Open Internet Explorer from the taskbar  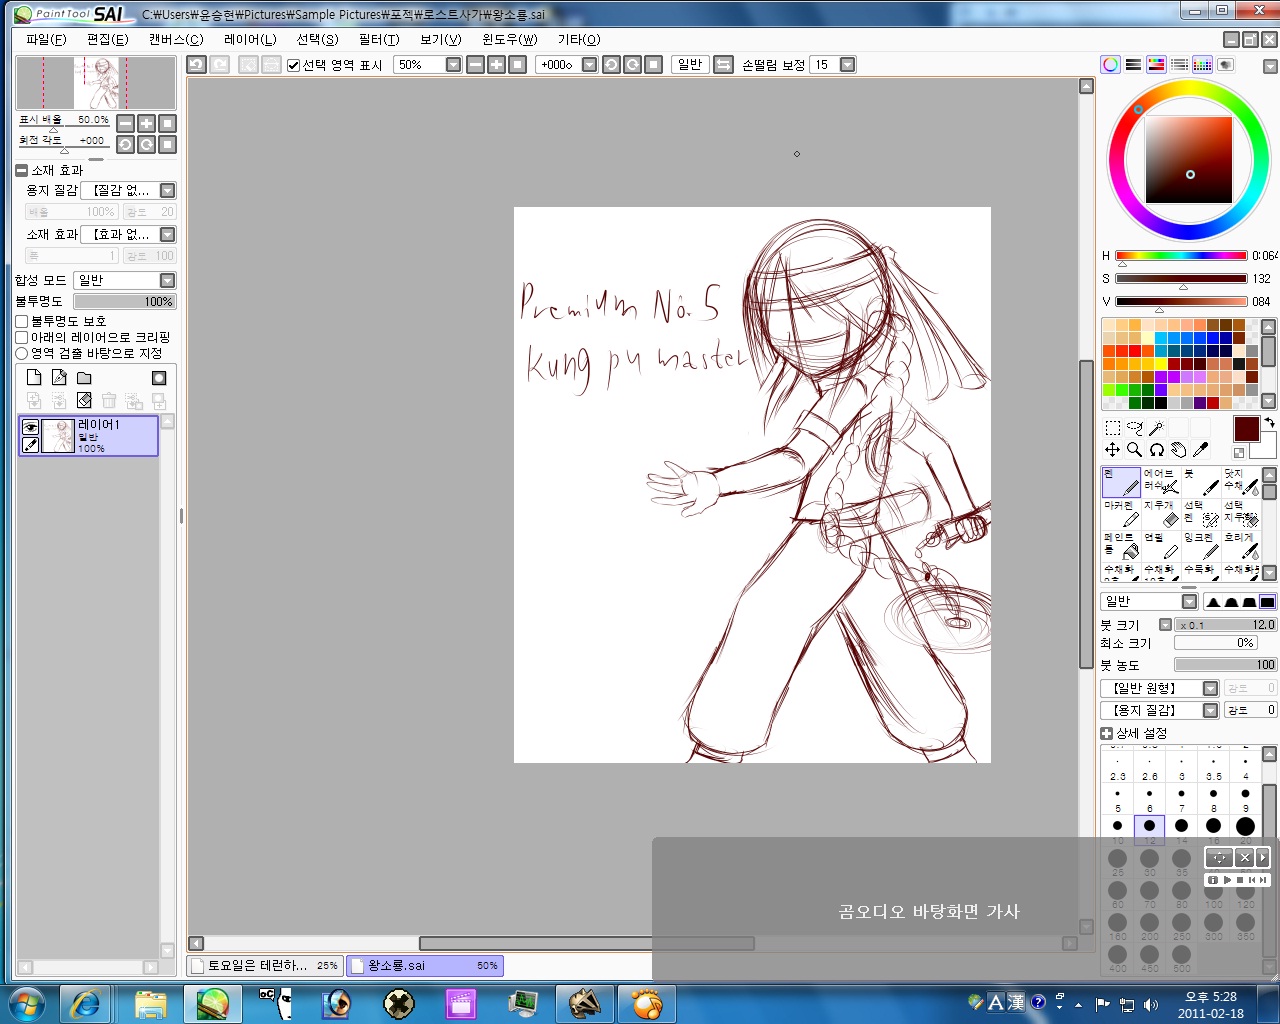coord(85,1003)
